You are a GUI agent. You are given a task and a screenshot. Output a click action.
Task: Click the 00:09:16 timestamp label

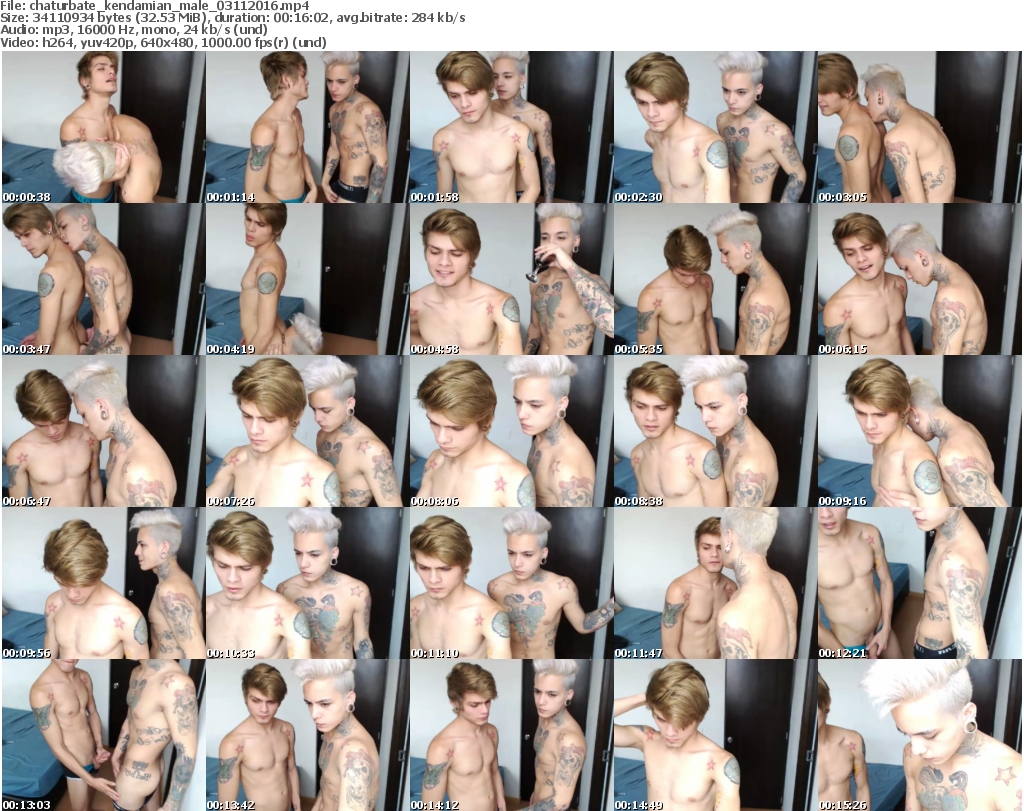click(x=842, y=501)
